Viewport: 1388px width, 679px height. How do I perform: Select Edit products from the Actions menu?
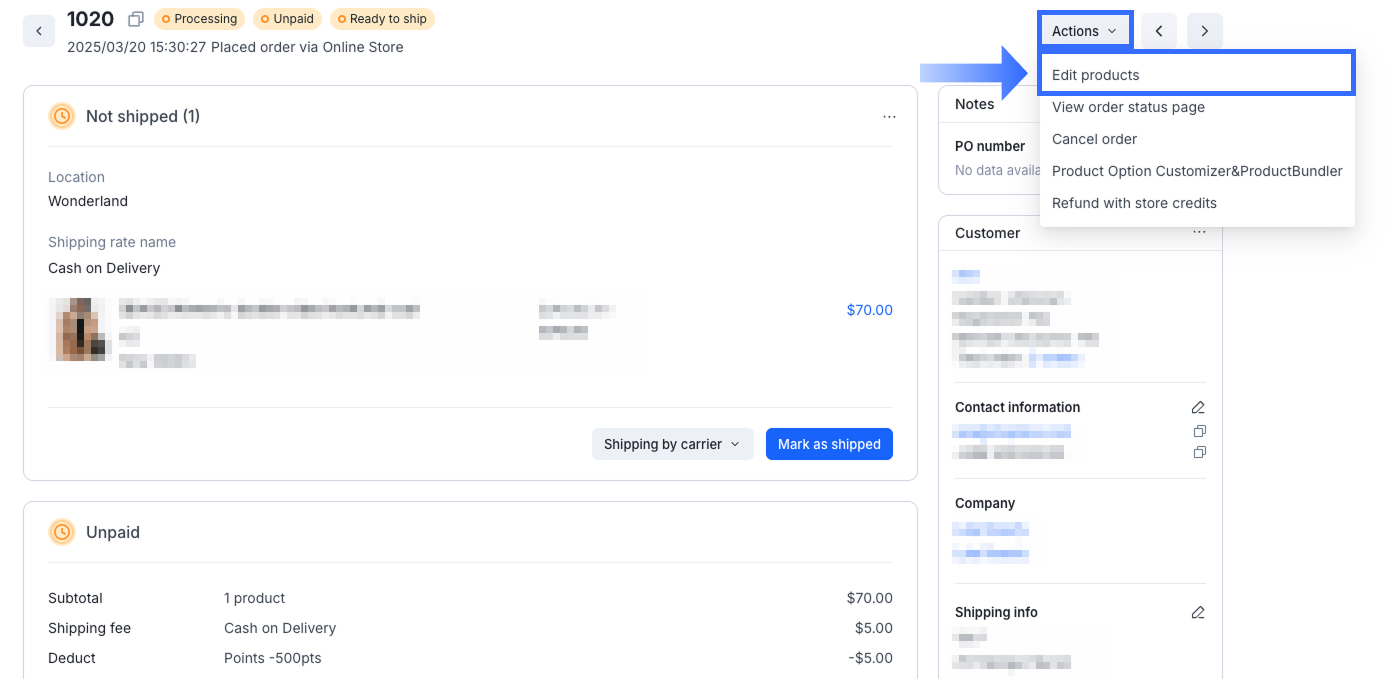[1095, 75]
